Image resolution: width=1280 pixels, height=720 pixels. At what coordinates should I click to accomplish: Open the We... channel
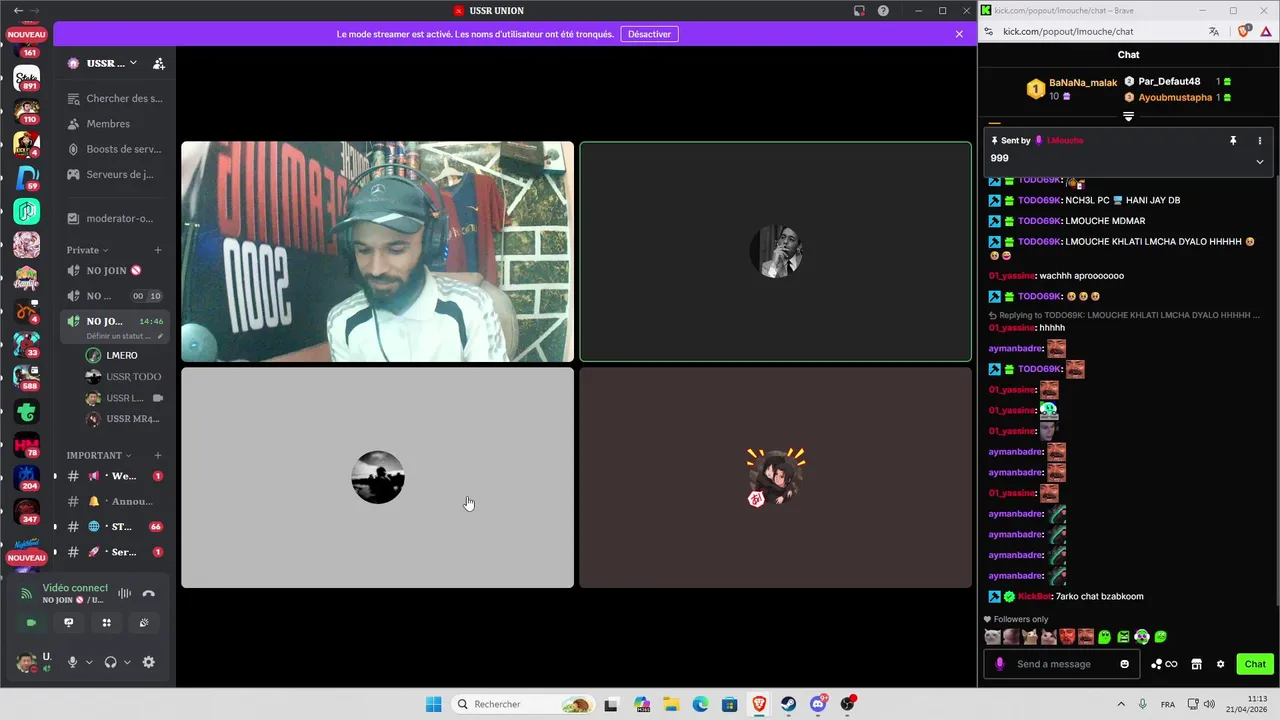tap(115, 476)
